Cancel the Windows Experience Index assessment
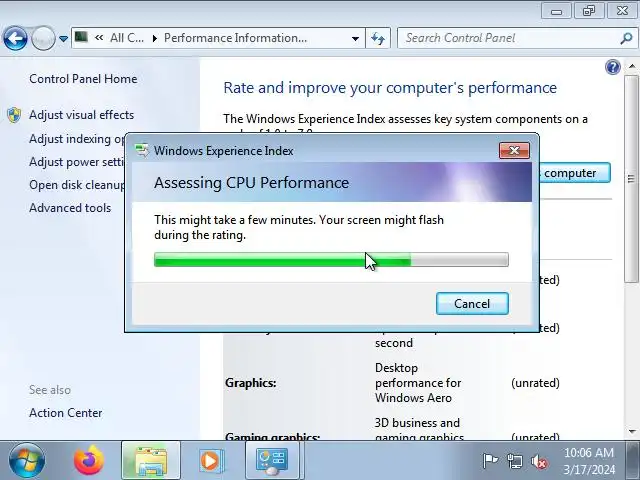Screen dimensions: 640x480 pyautogui.click(x=472, y=304)
